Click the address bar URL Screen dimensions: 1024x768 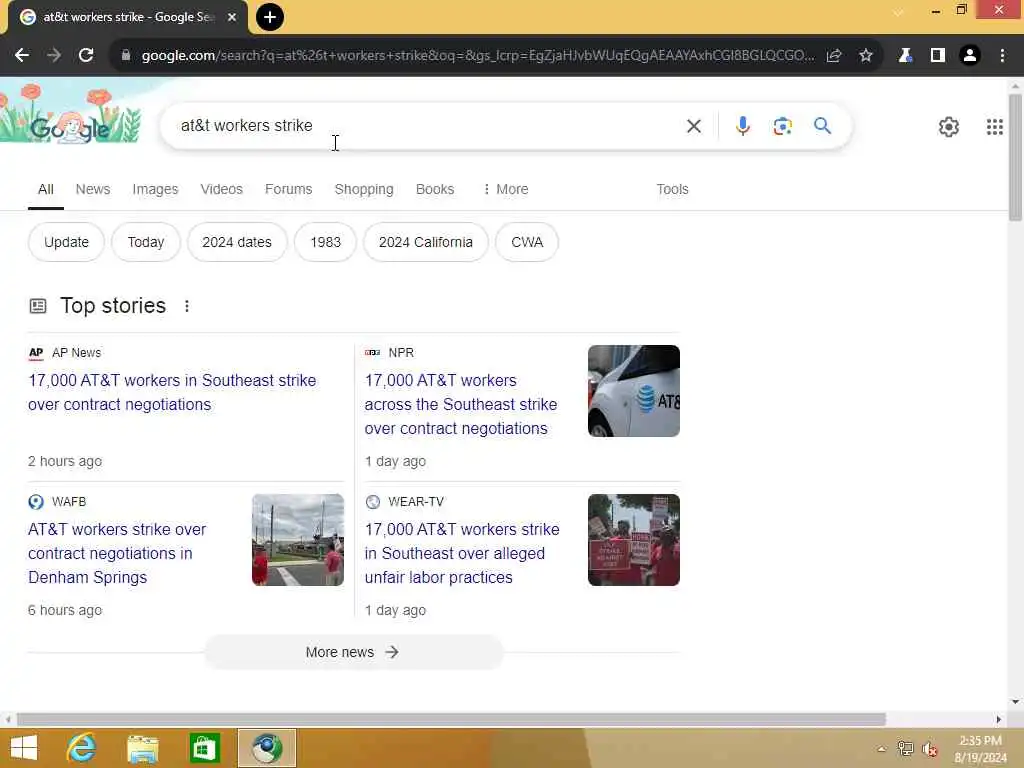point(477,56)
